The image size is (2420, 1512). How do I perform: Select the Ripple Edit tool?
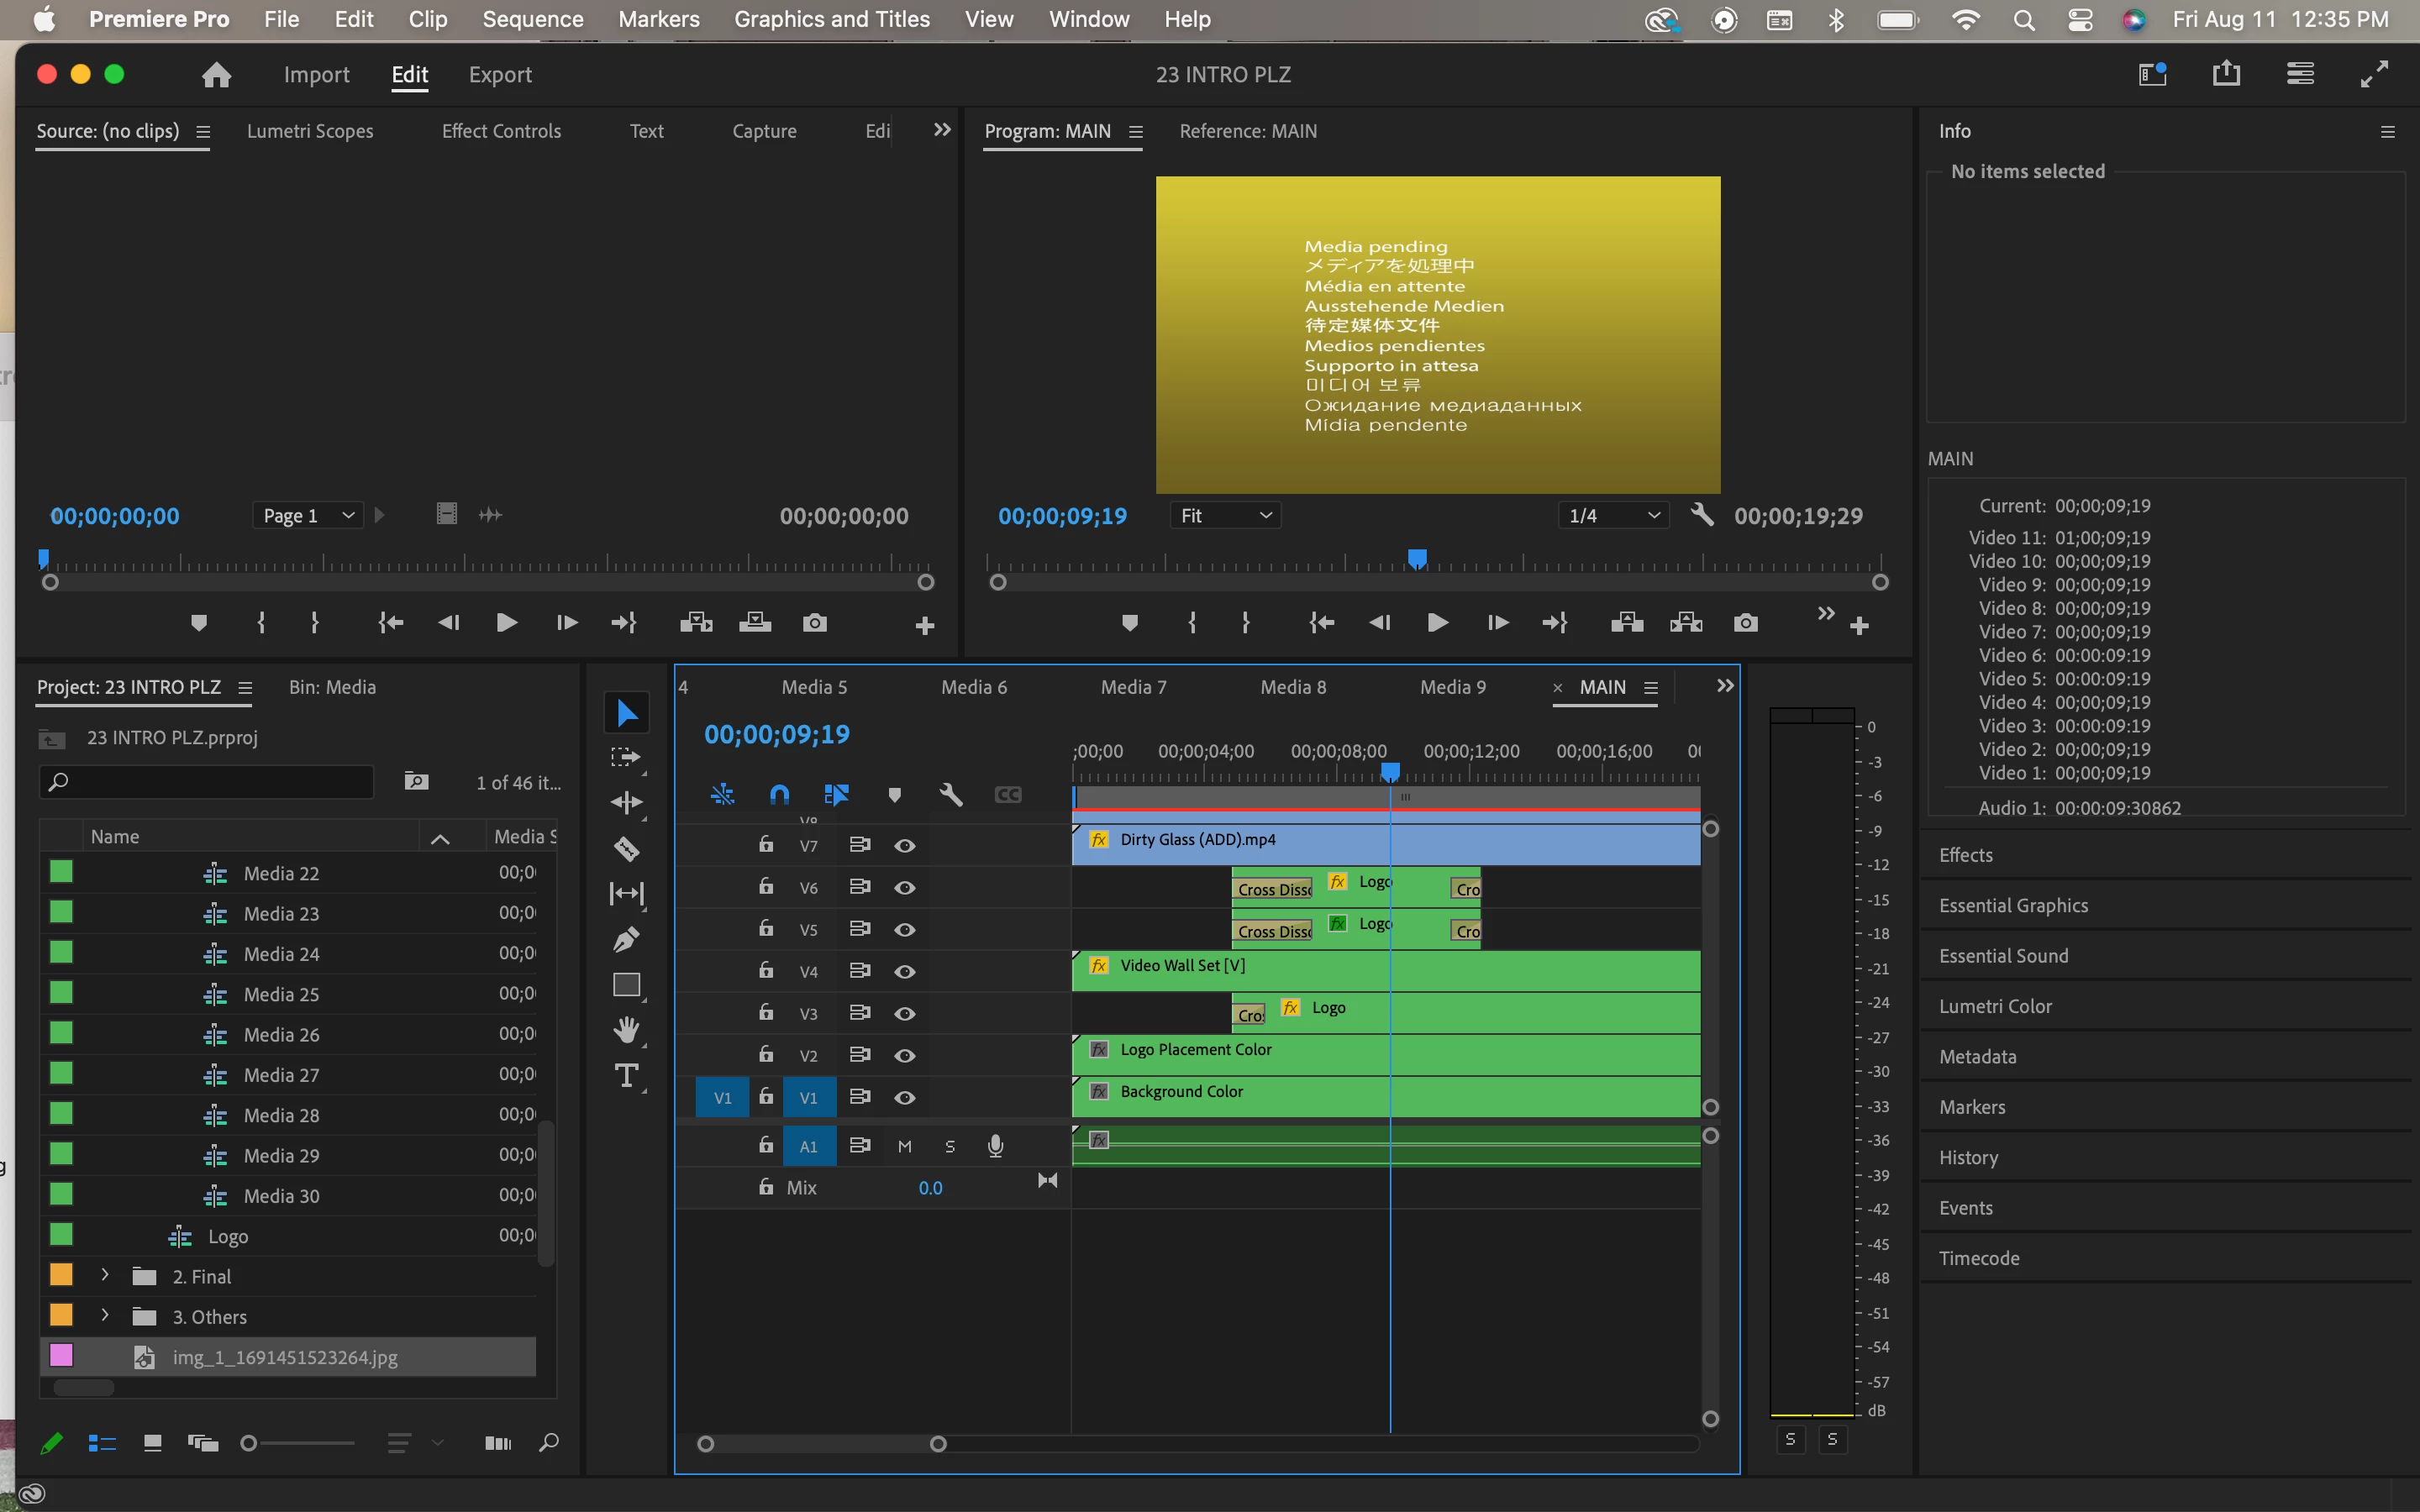tap(626, 802)
